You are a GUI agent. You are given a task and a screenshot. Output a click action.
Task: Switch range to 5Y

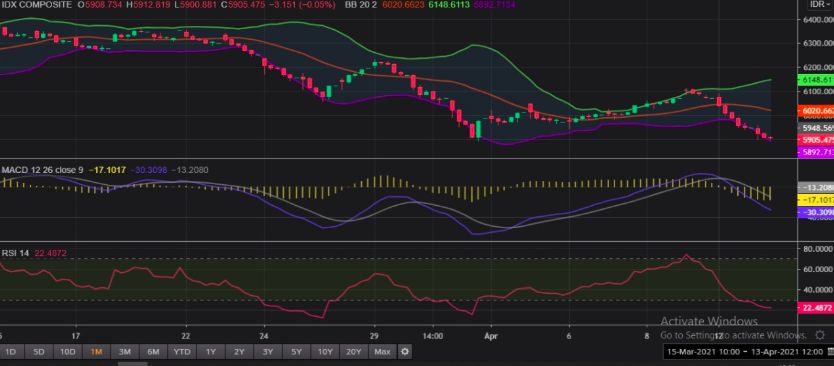296,352
